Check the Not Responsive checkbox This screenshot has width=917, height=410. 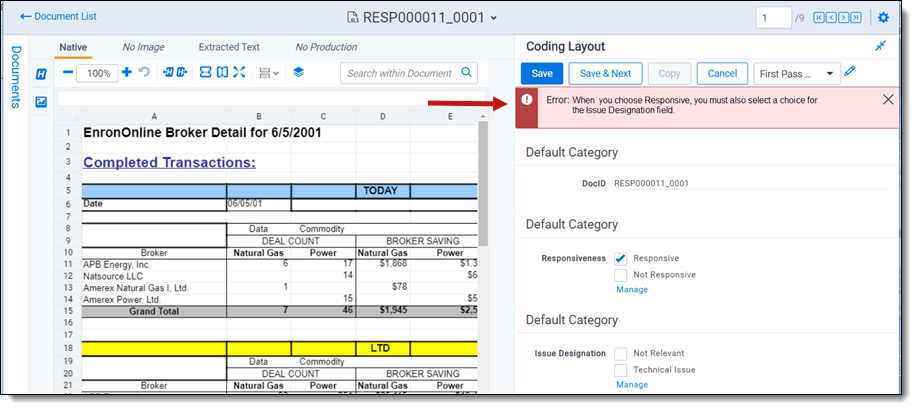tap(621, 274)
